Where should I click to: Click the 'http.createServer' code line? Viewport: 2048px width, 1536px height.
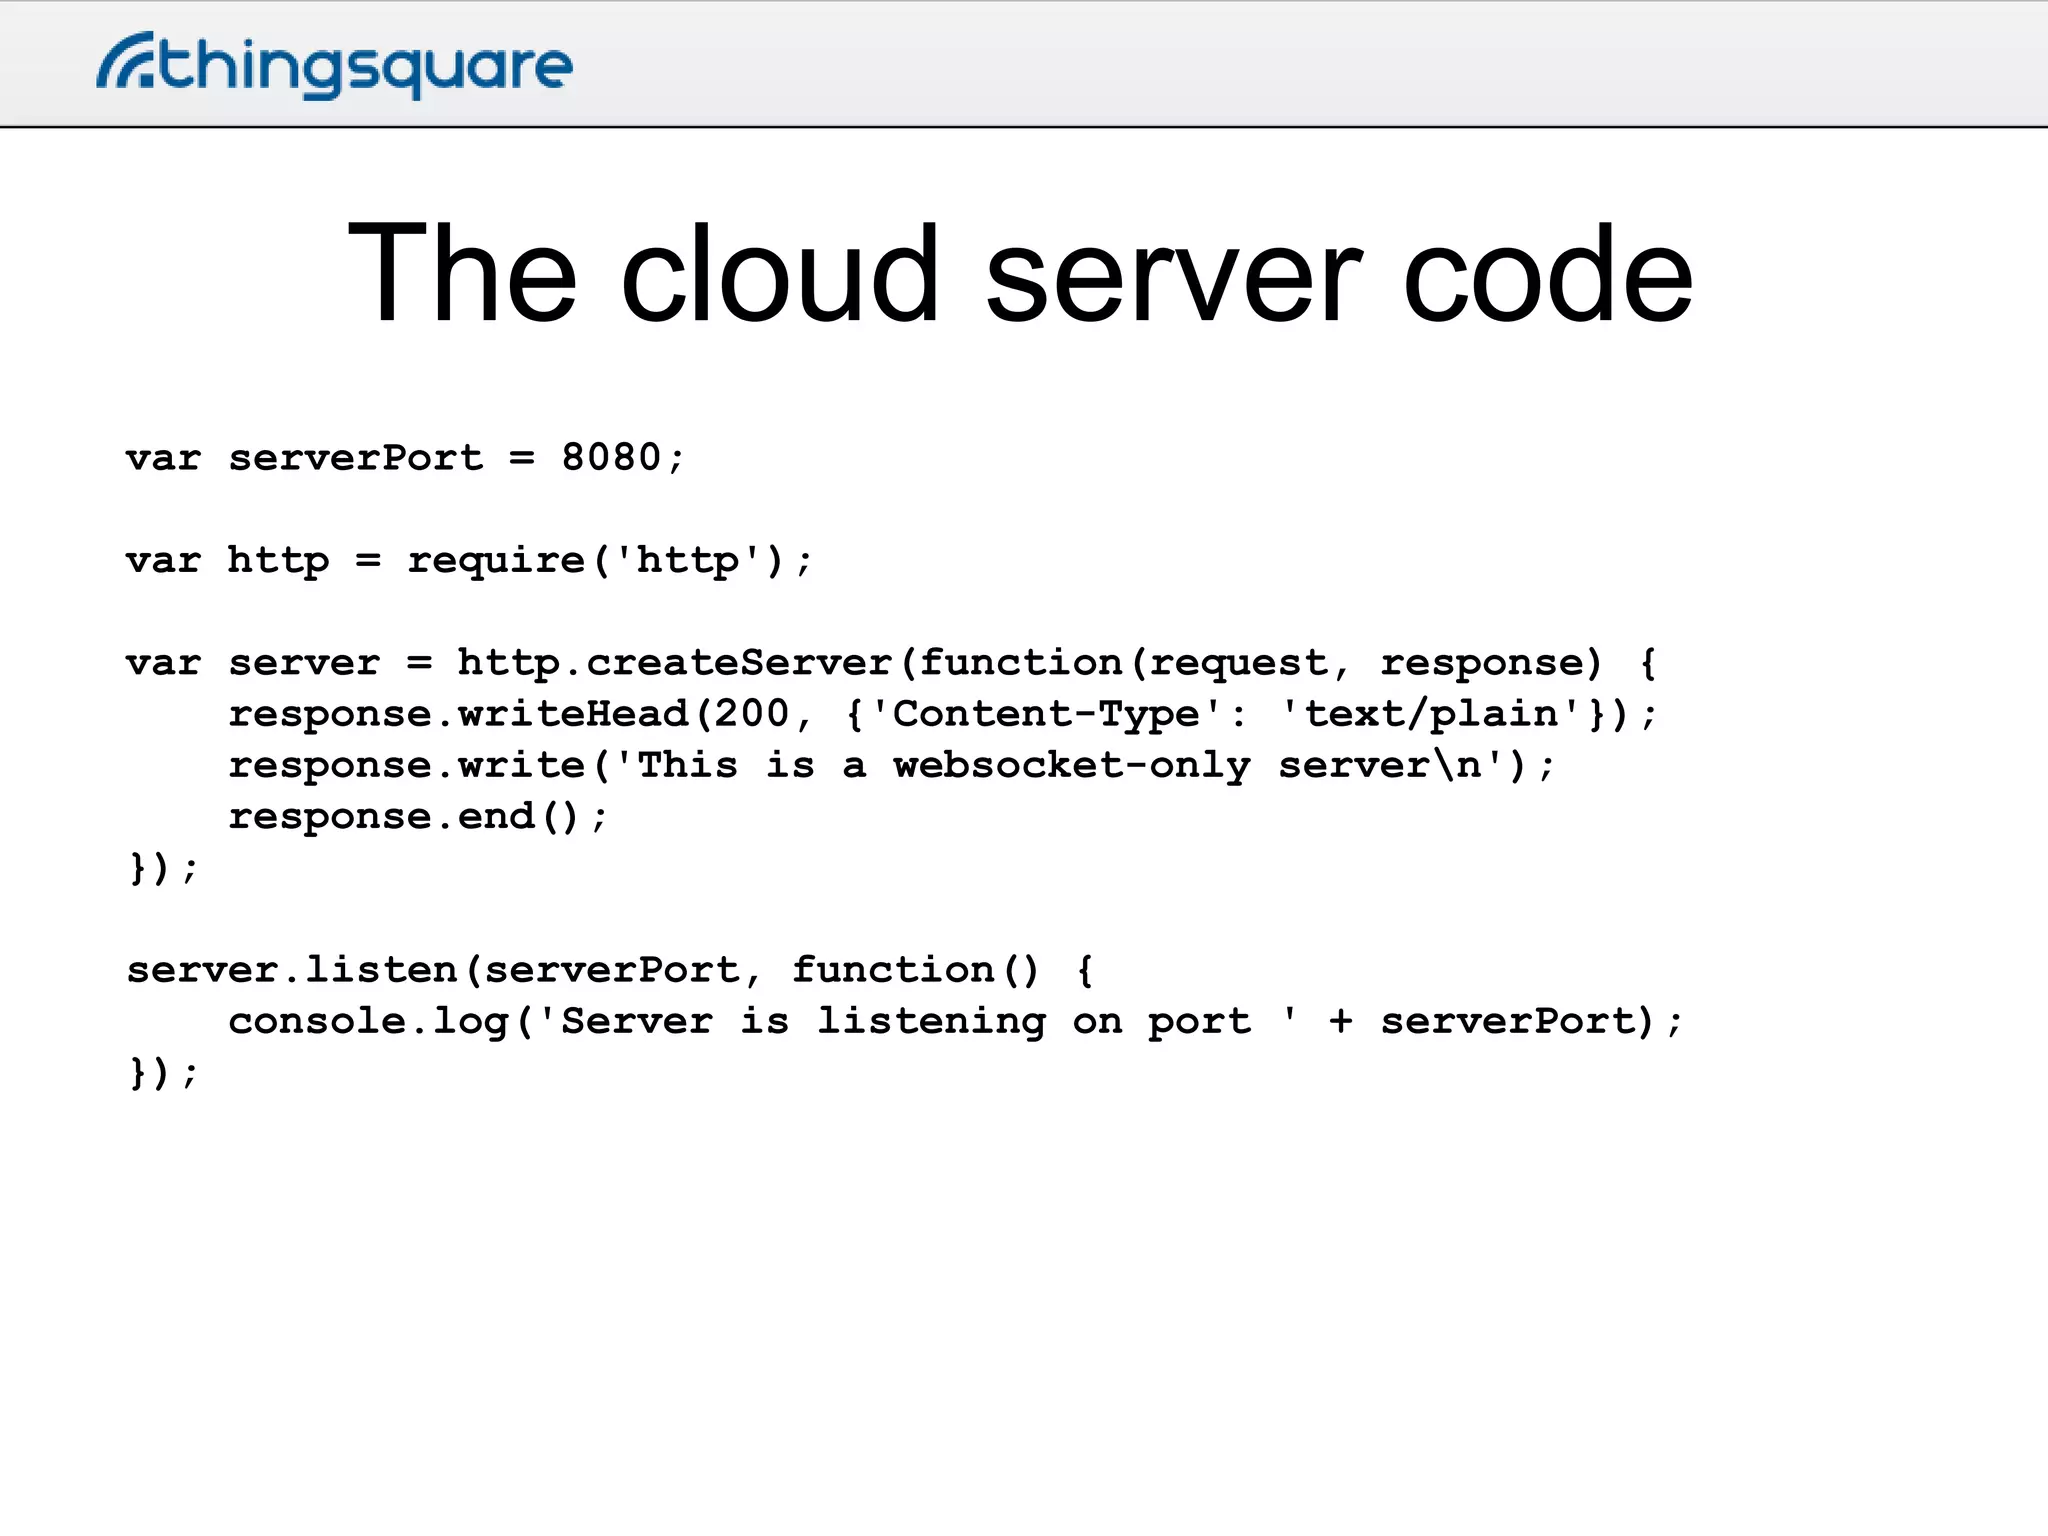(891, 663)
